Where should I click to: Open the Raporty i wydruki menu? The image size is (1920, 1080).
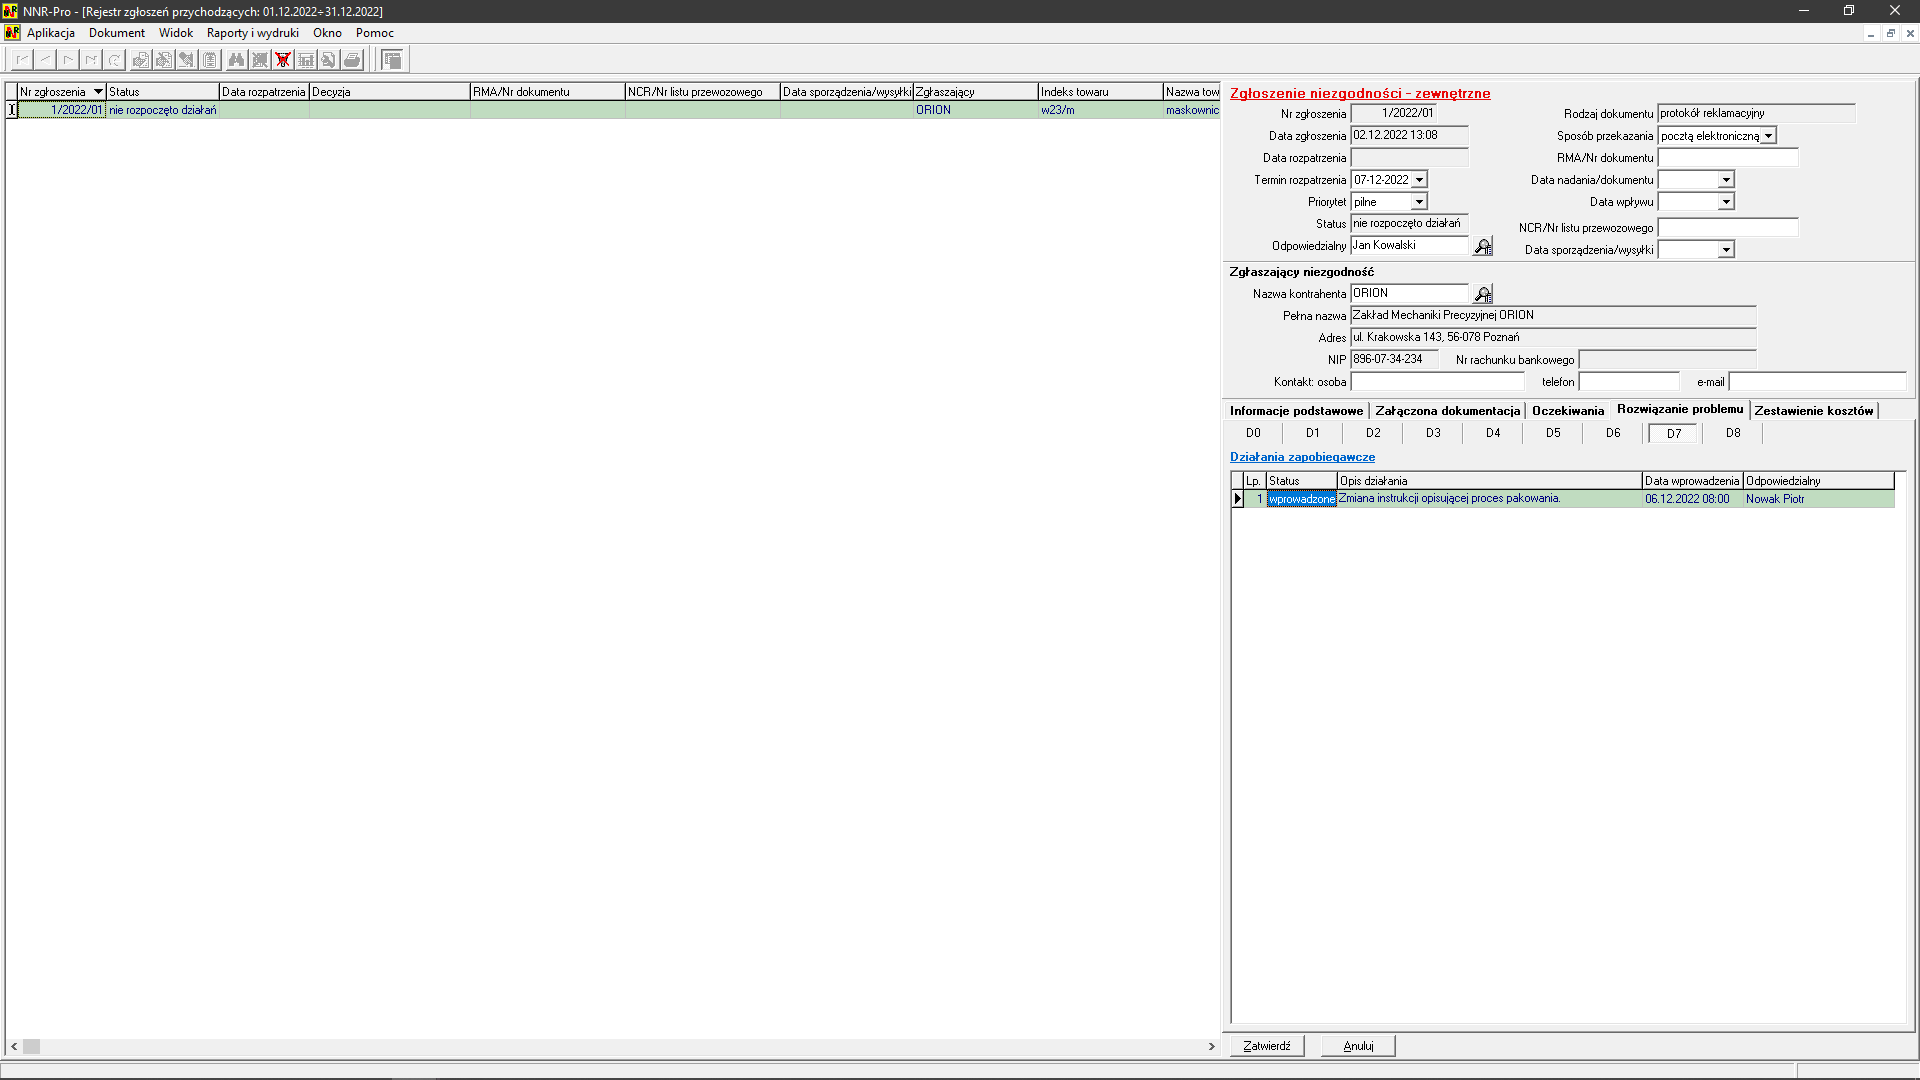pos(252,33)
